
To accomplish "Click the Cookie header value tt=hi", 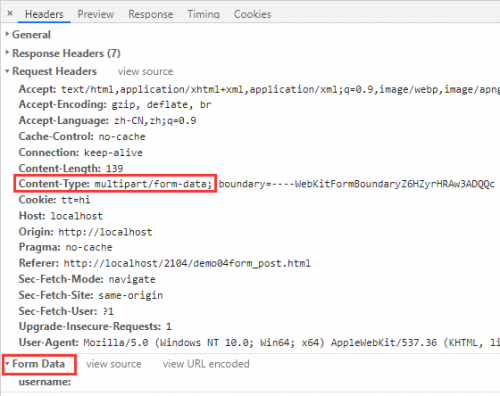I will [76, 200].
